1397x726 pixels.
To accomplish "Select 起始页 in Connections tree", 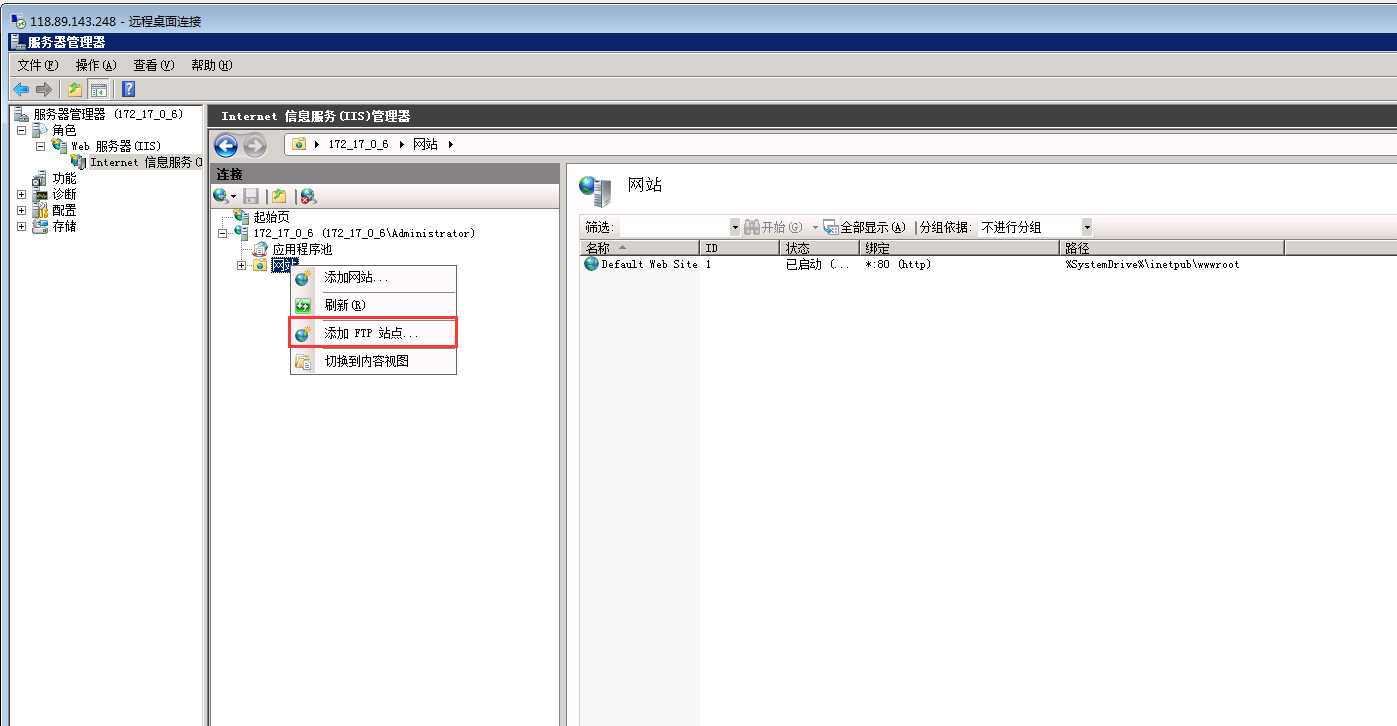I will (x=271, y=217).
